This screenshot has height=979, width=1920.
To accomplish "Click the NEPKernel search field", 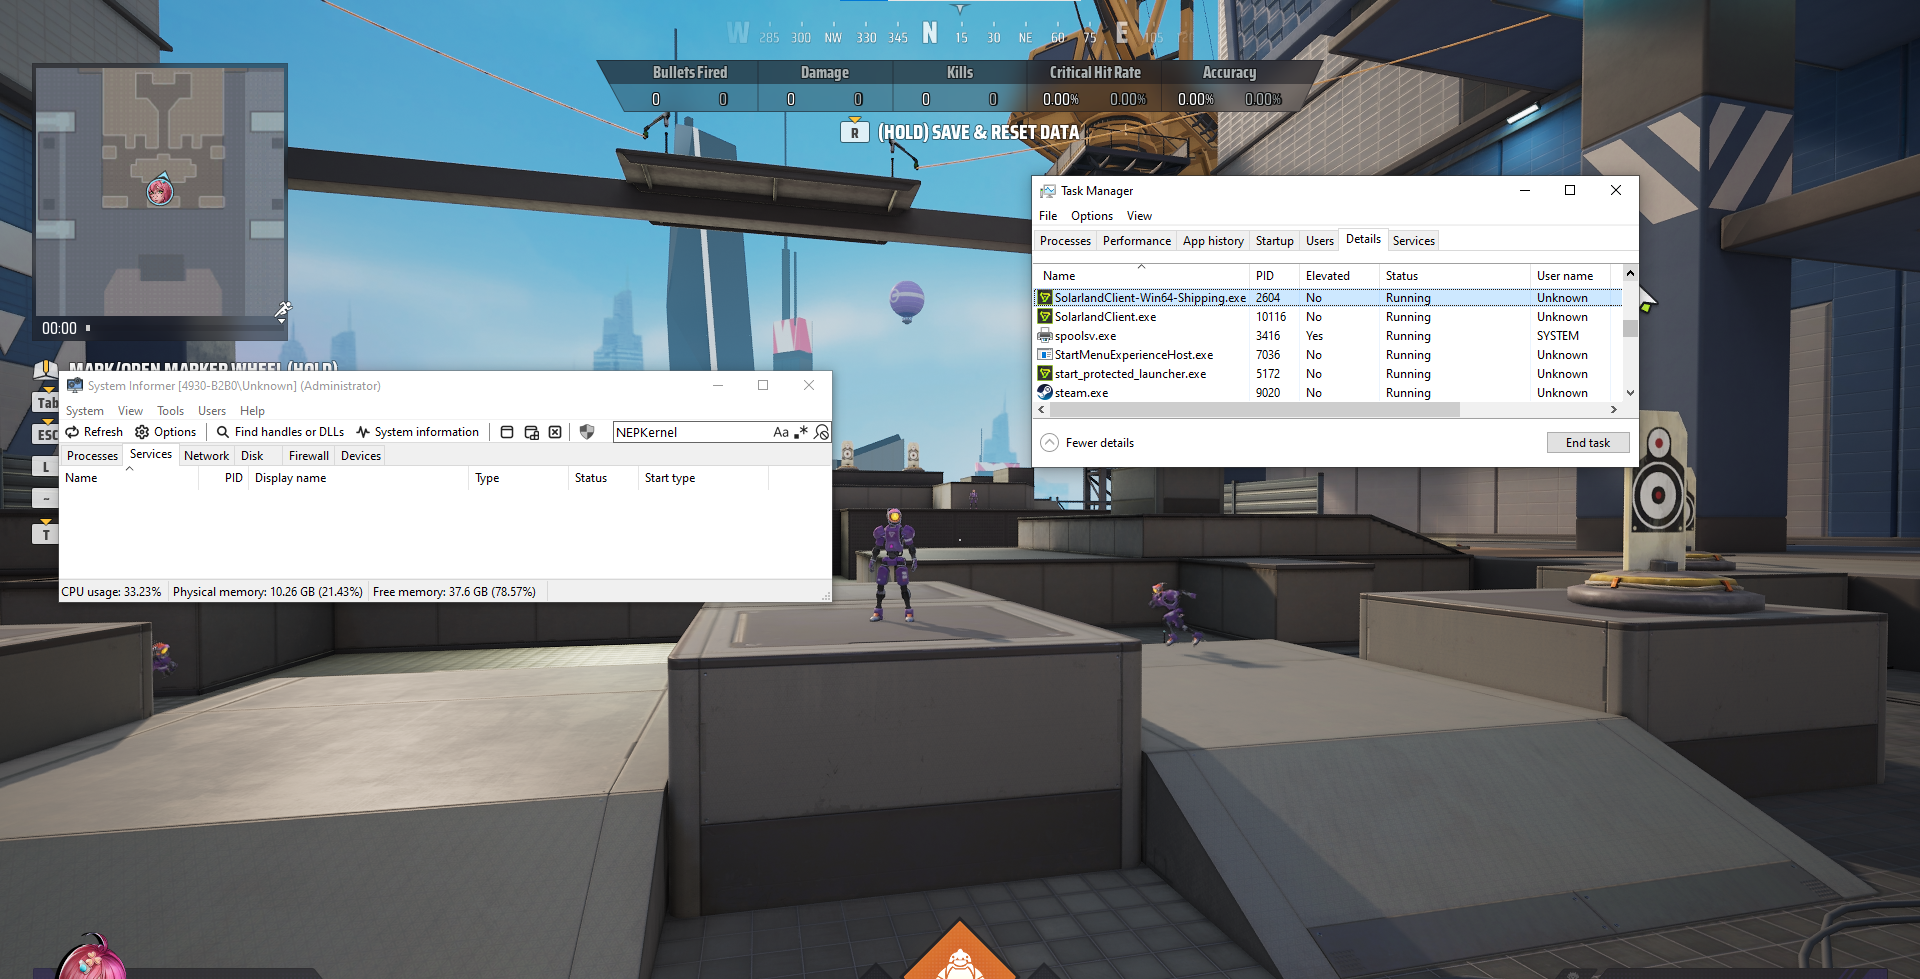I will [690, 432].
